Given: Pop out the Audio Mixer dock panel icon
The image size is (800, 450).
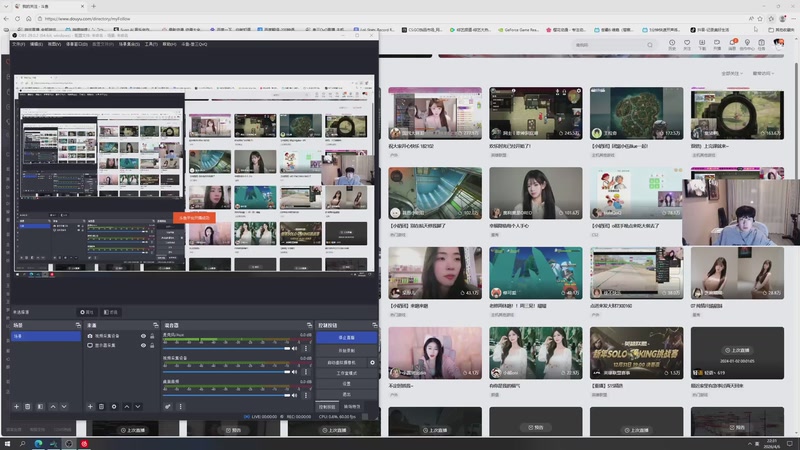Looking at the screenshot, I should pos(309,325).
